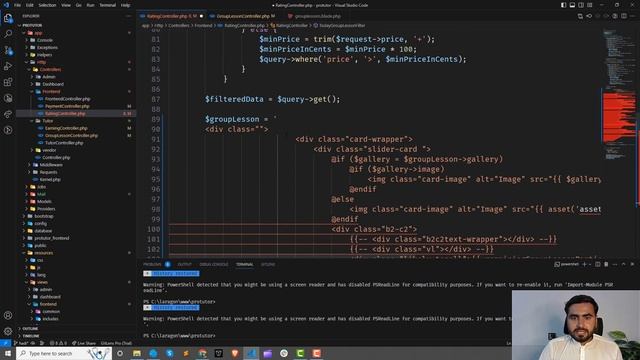
Task: Open the Edit menu
Action: click(30, 5)
